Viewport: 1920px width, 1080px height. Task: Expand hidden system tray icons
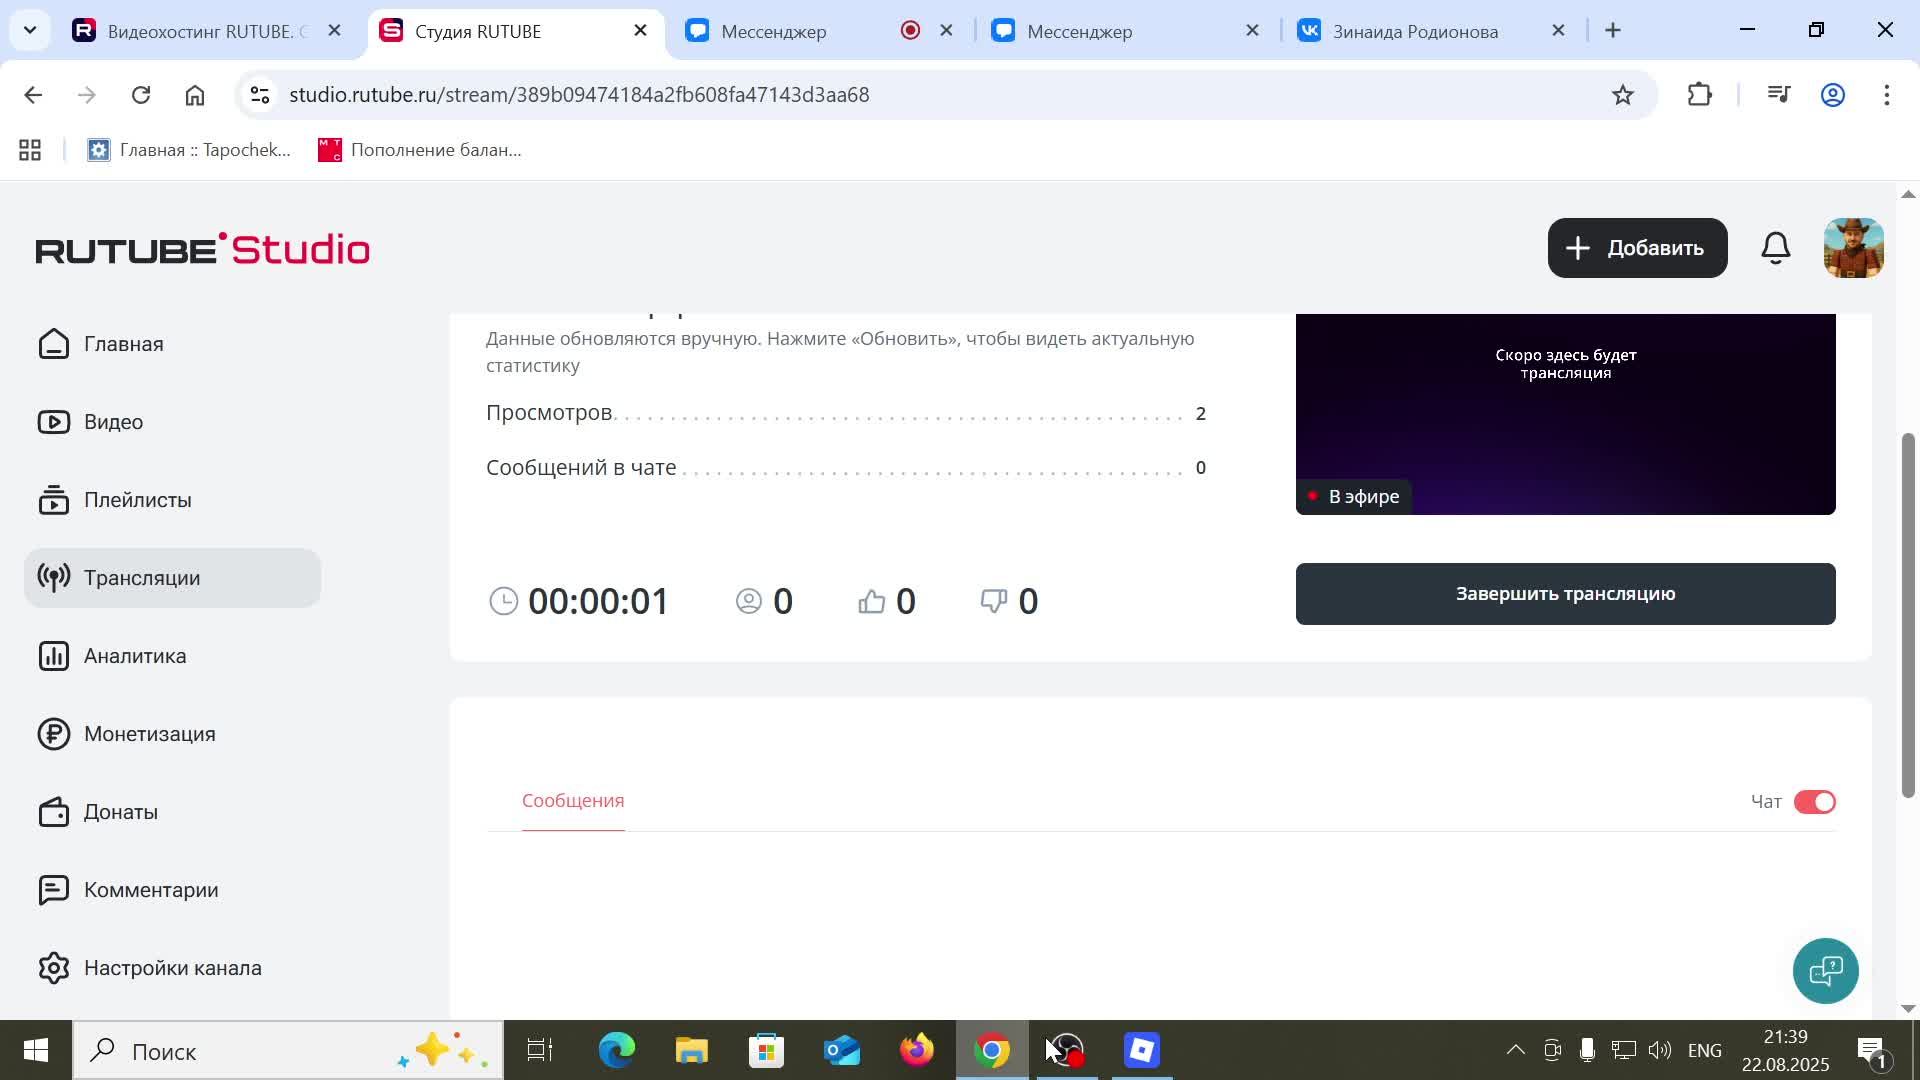pos(1515,1050)
